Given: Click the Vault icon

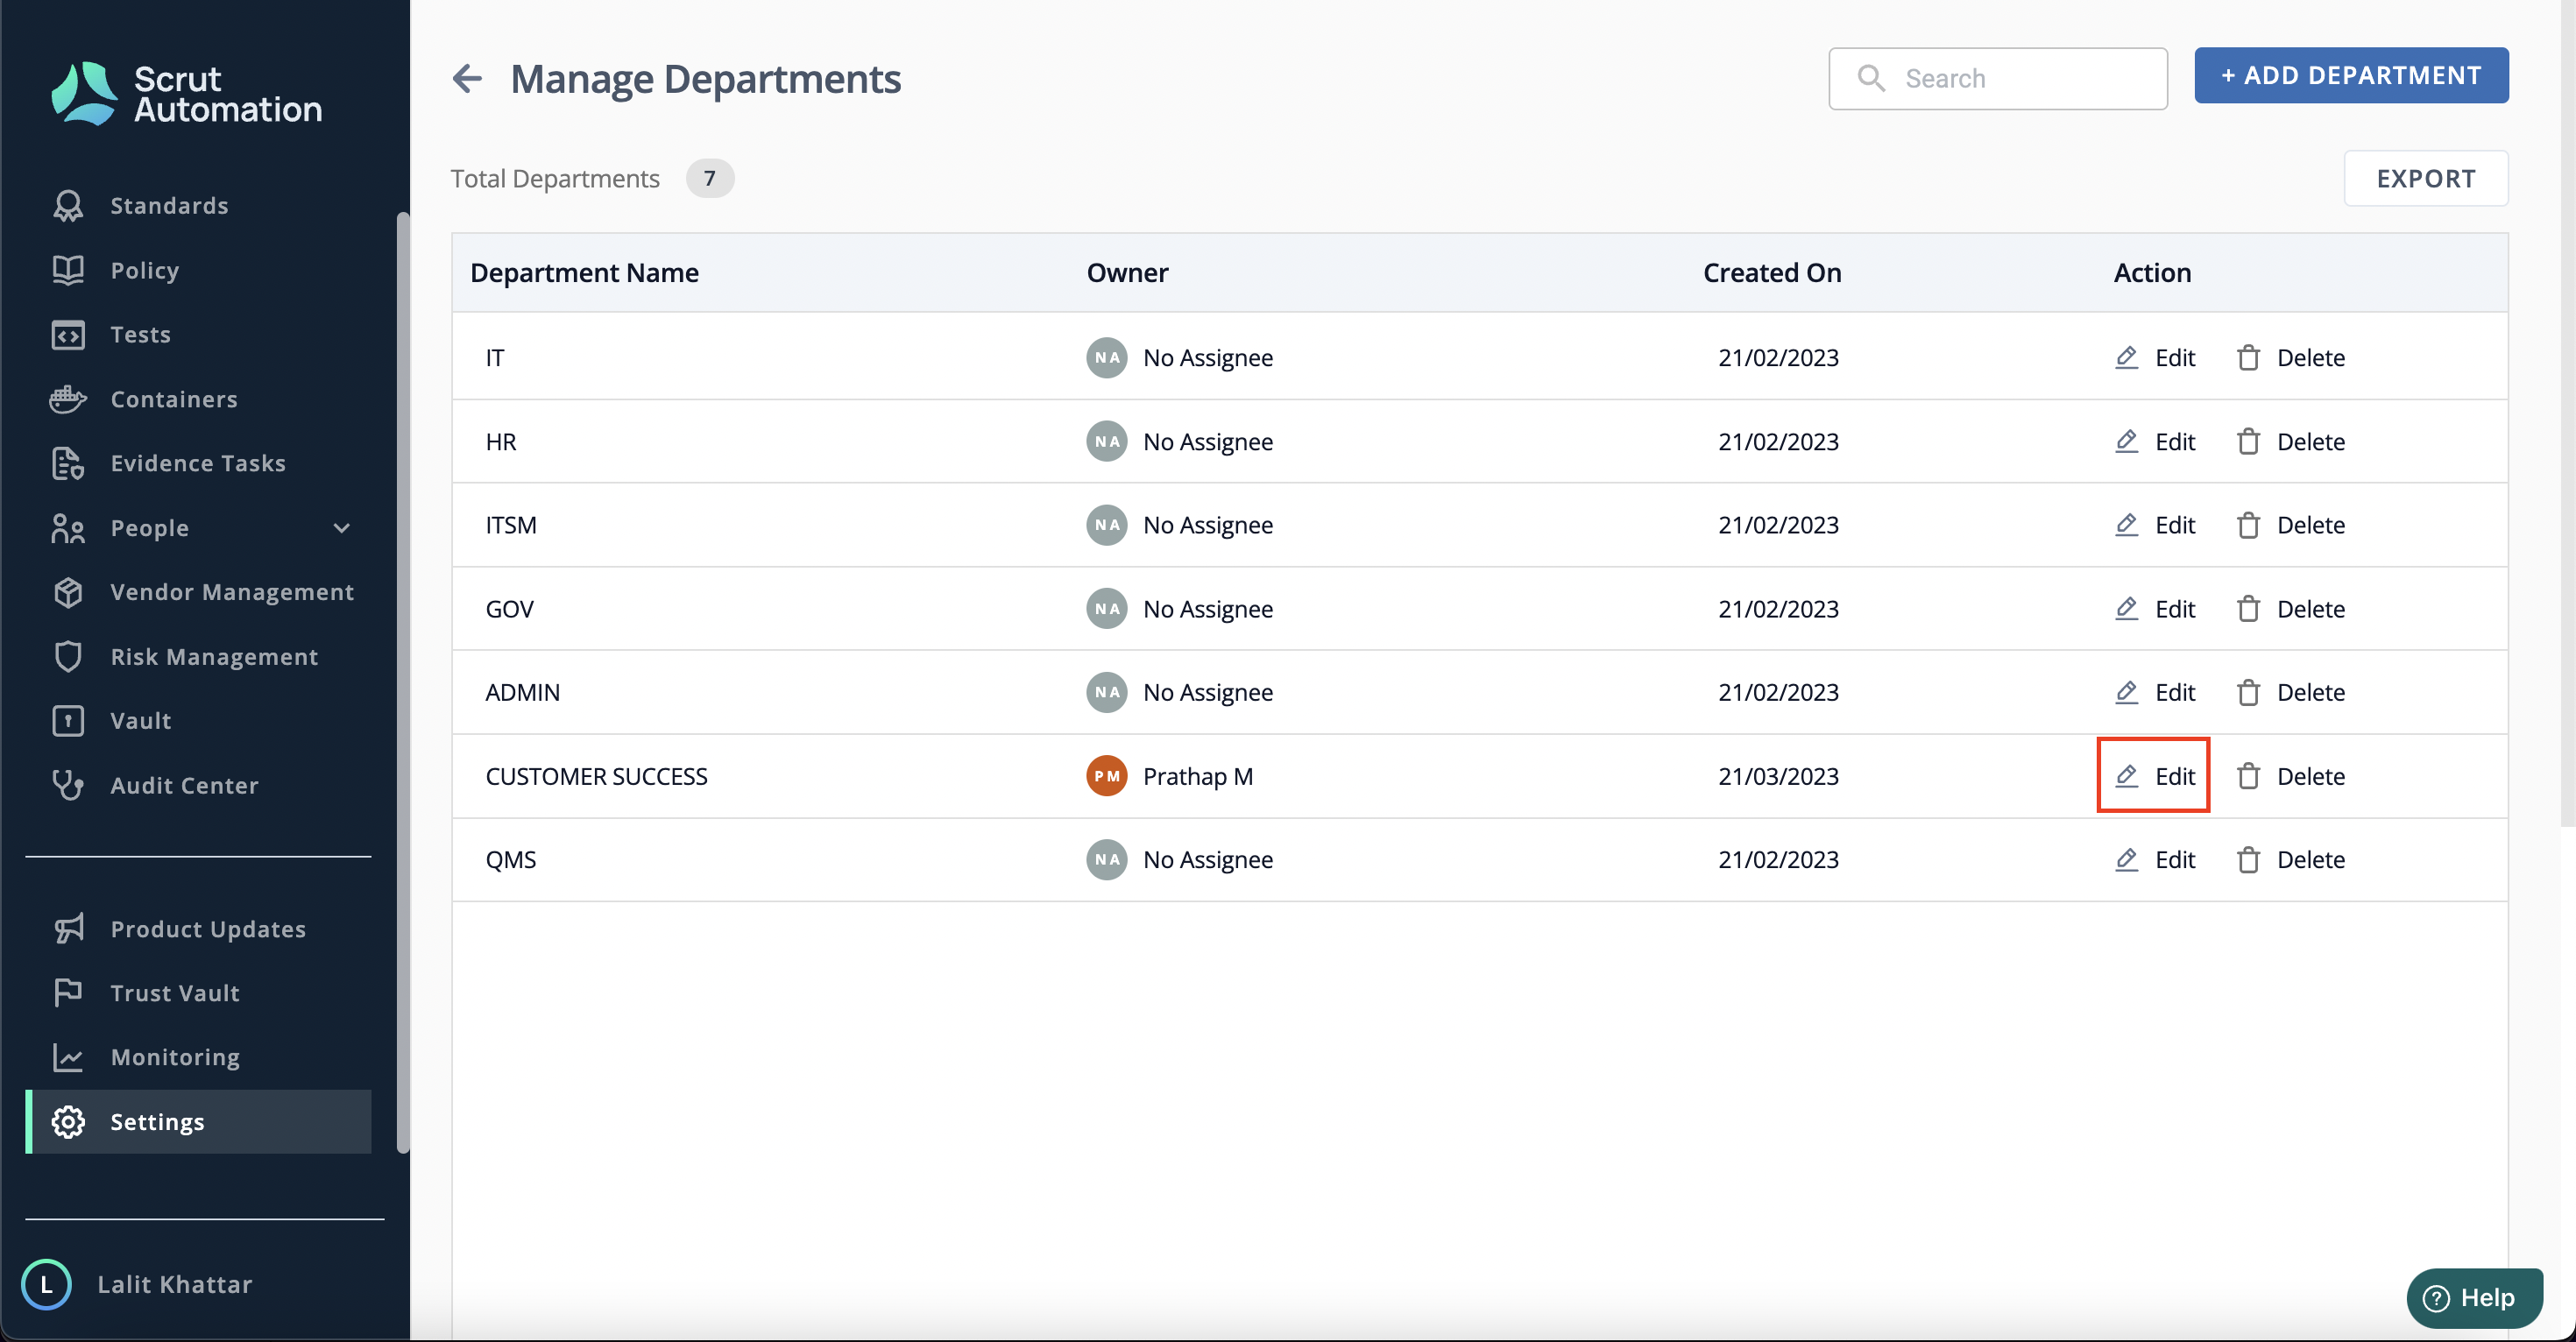Looking at the screenshot, I should click(x=68, y=721).
